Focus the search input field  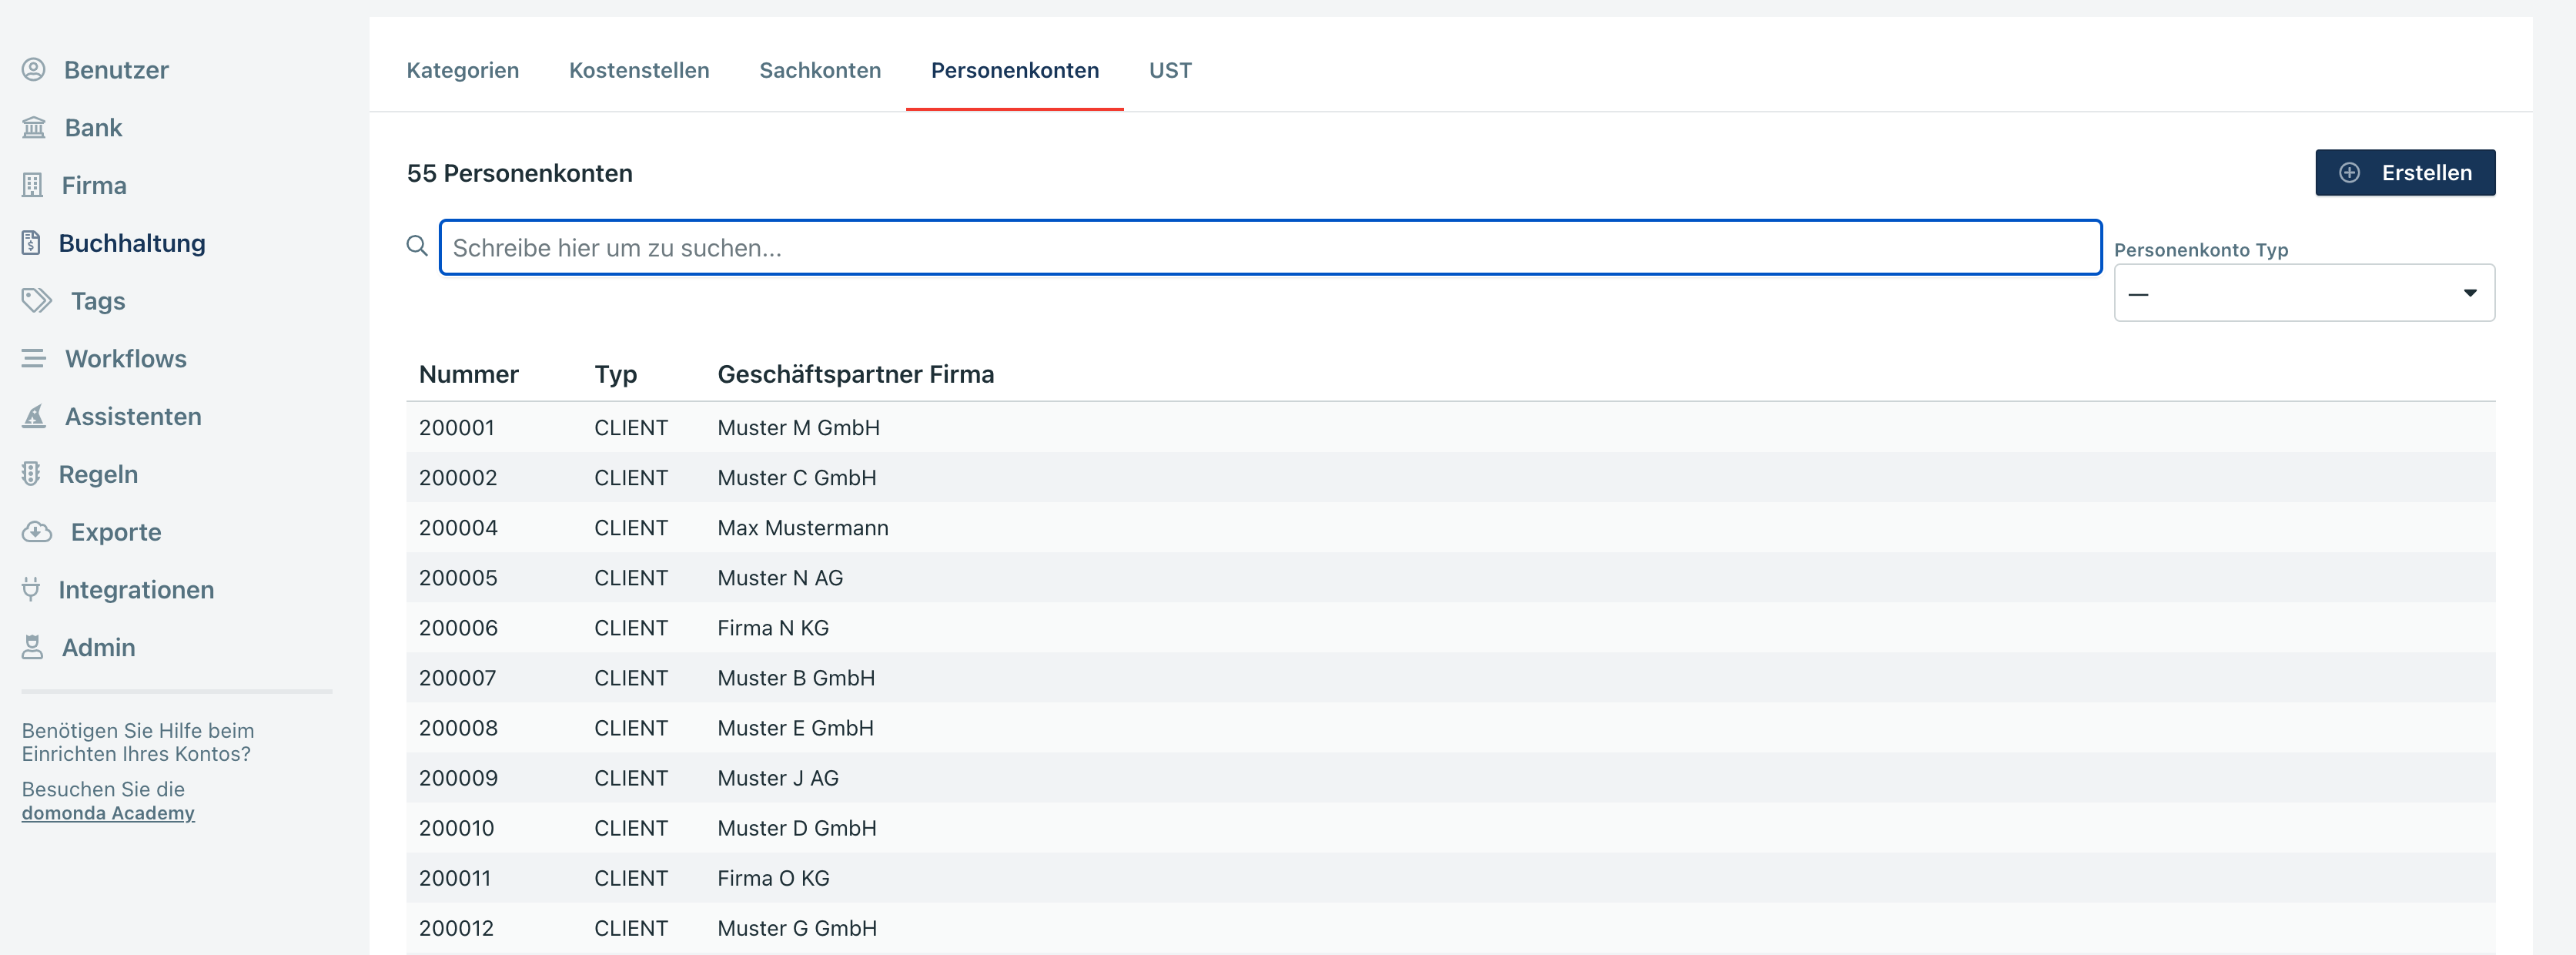click(x=1270, y=248)
